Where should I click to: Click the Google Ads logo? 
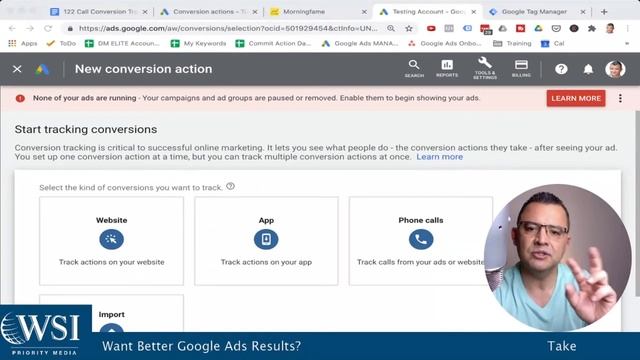42,69
